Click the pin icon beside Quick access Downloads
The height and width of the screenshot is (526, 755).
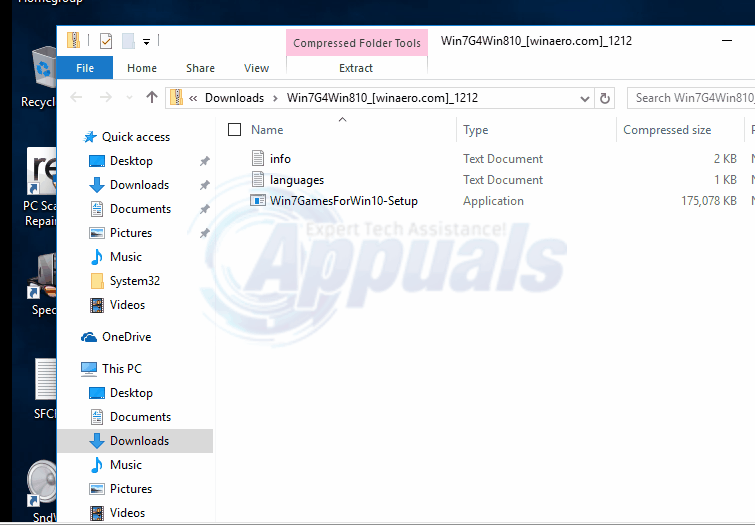point(205,185)
